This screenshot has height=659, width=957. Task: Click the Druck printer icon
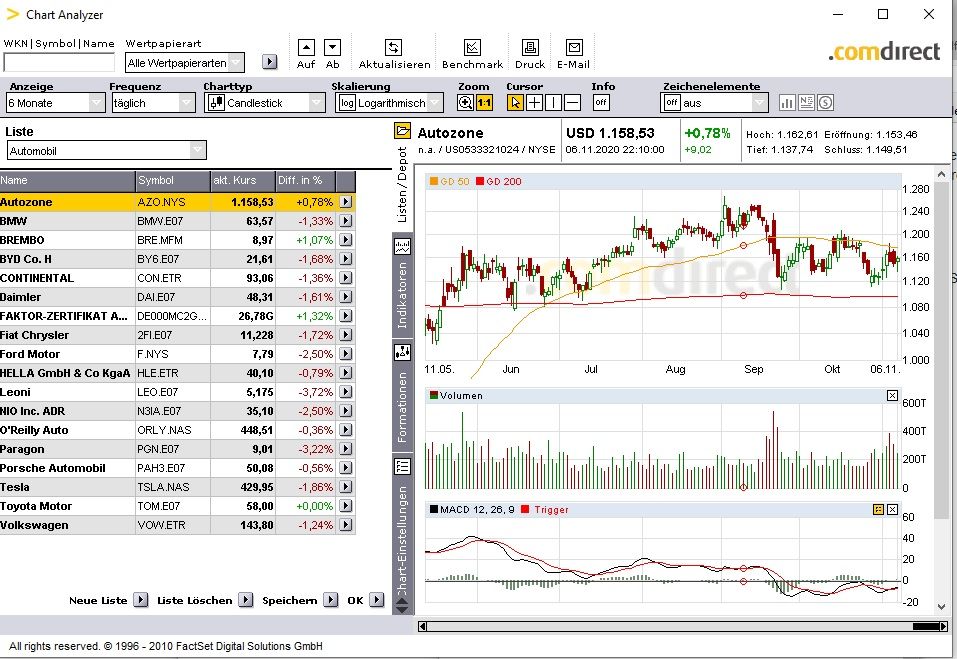(530, 48)
